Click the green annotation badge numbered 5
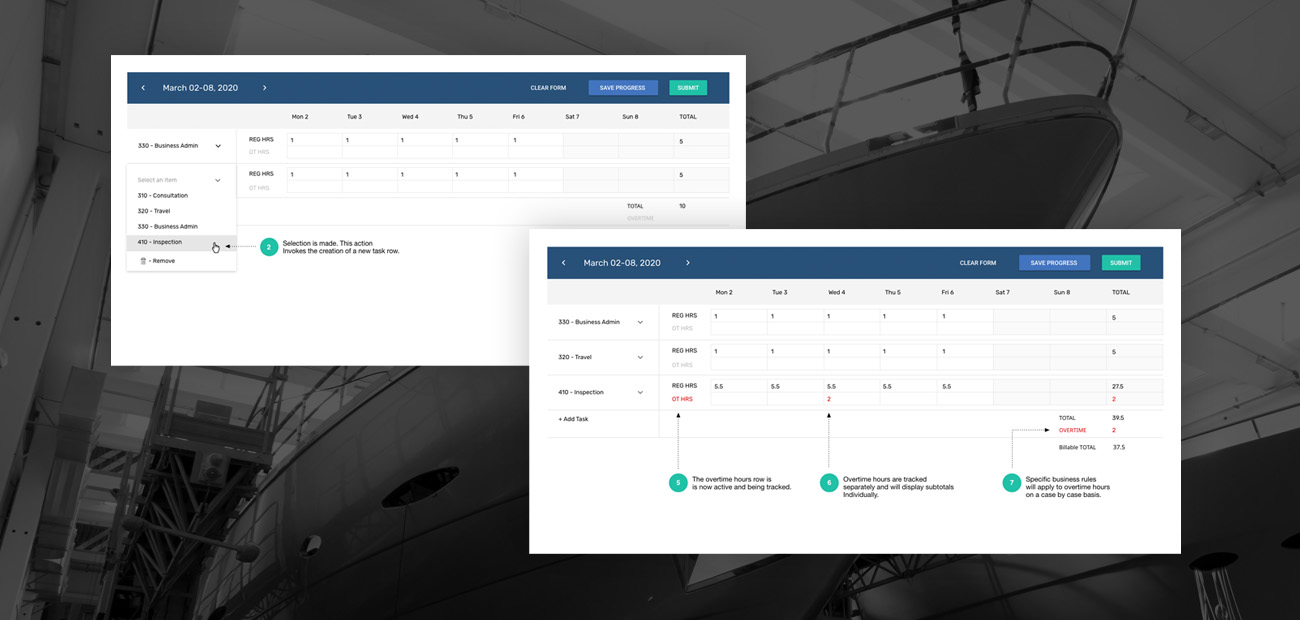Image resolution: width=1300 pixels, height=620 pixels. [x=678, y=483]
